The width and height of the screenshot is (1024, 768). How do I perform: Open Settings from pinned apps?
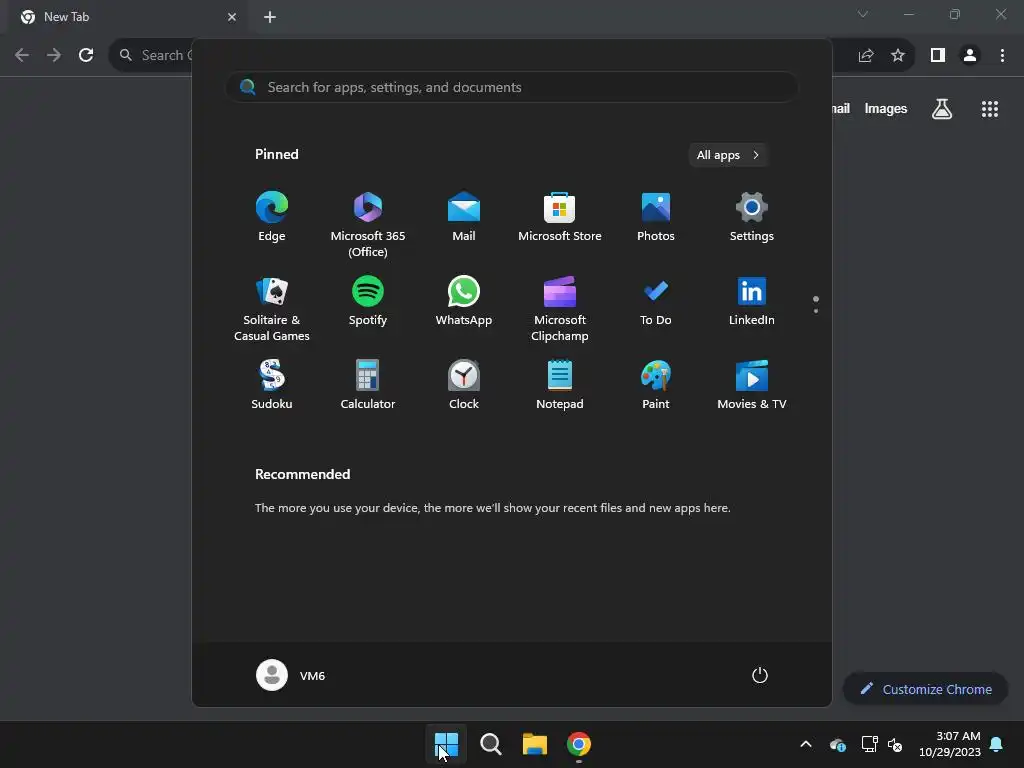coord(752,217)
